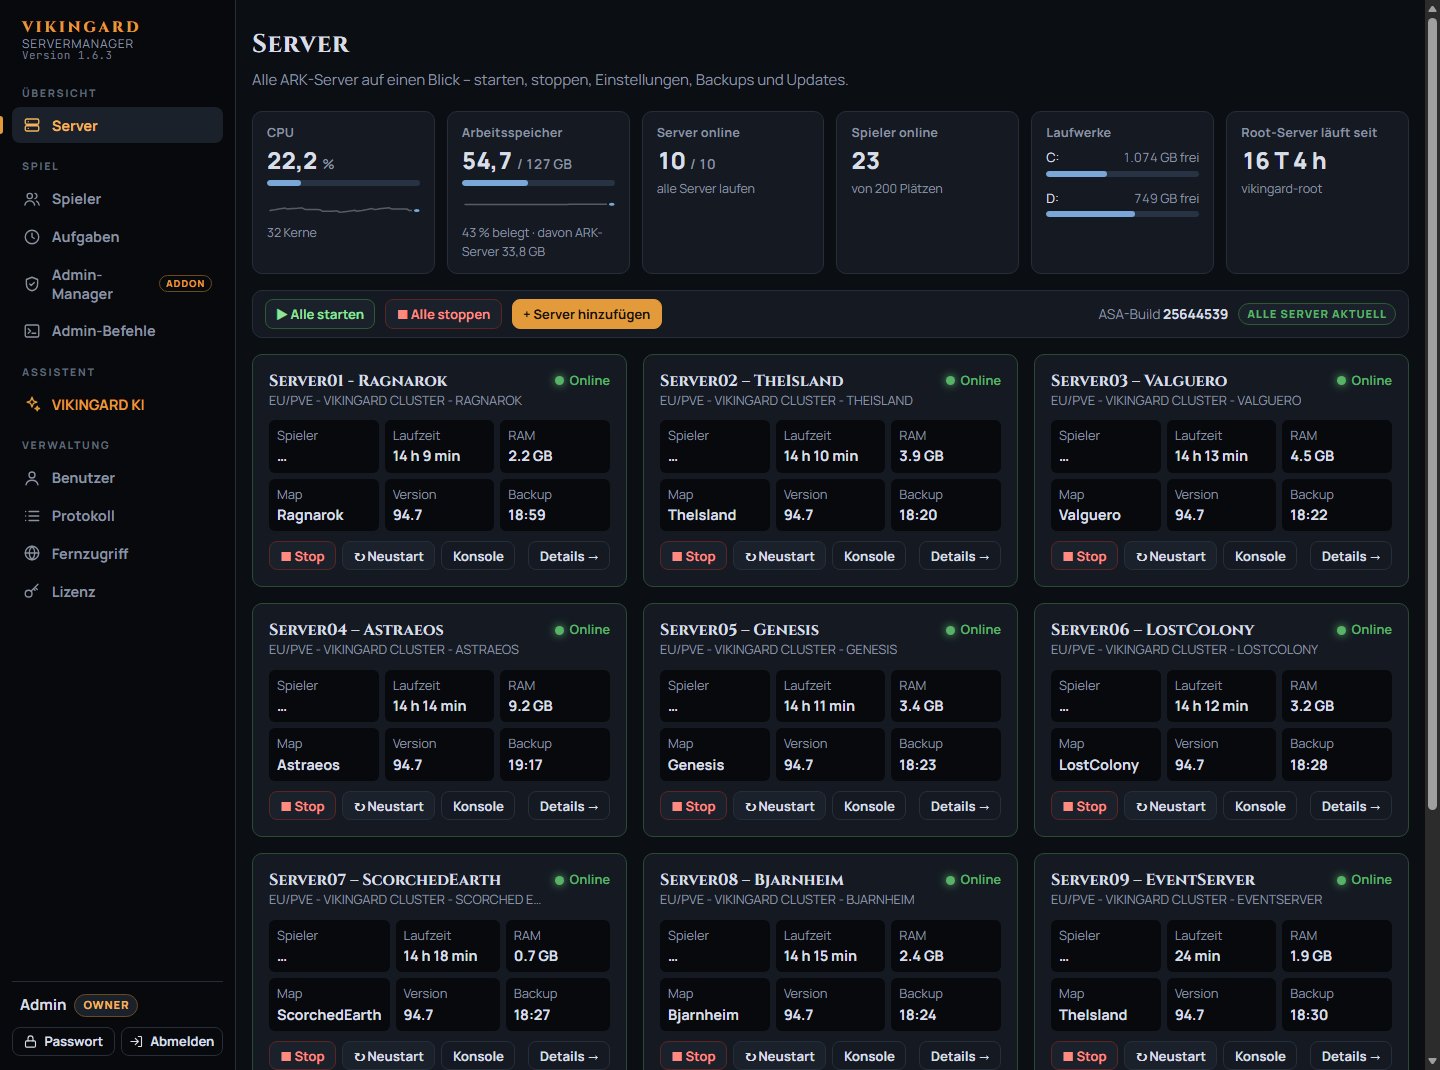
Task: Click the Spieler people icon in sidebar
Action: [32, 199]
